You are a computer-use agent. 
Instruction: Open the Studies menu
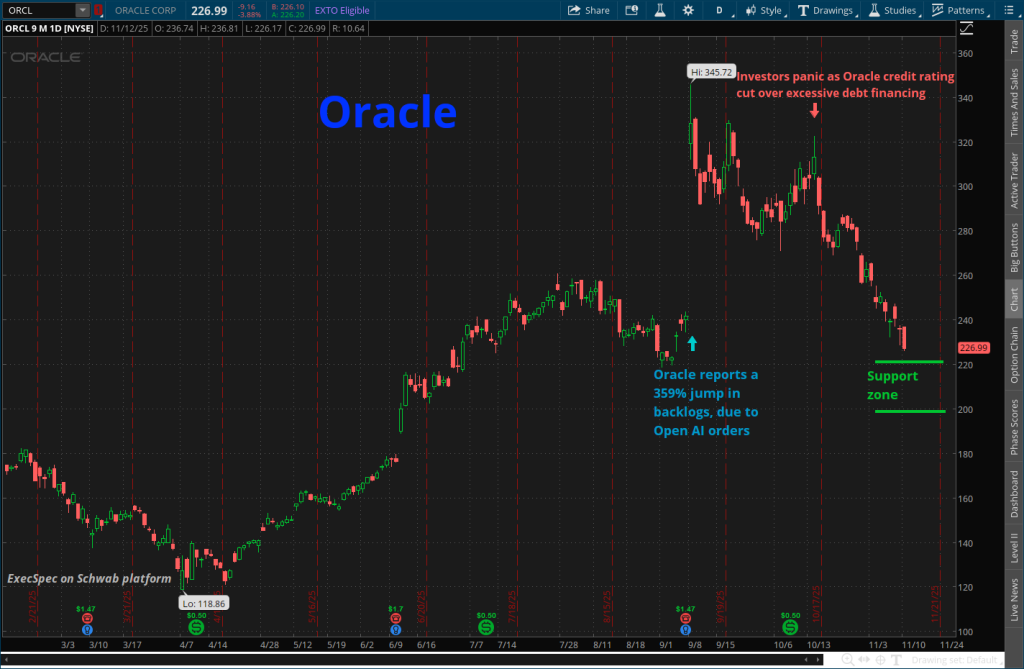[893, 10]
